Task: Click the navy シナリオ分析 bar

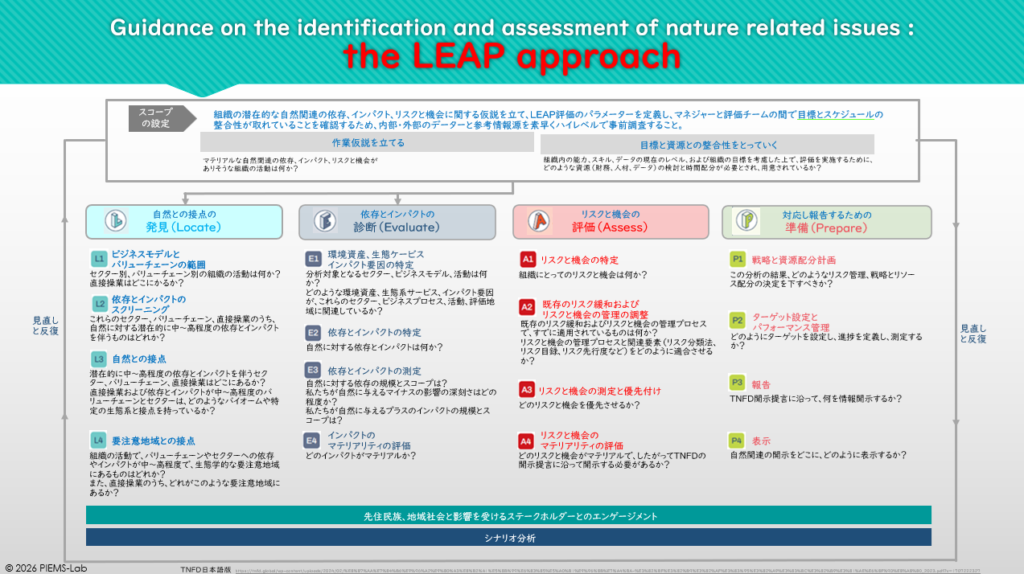Action: coord(509,538)
